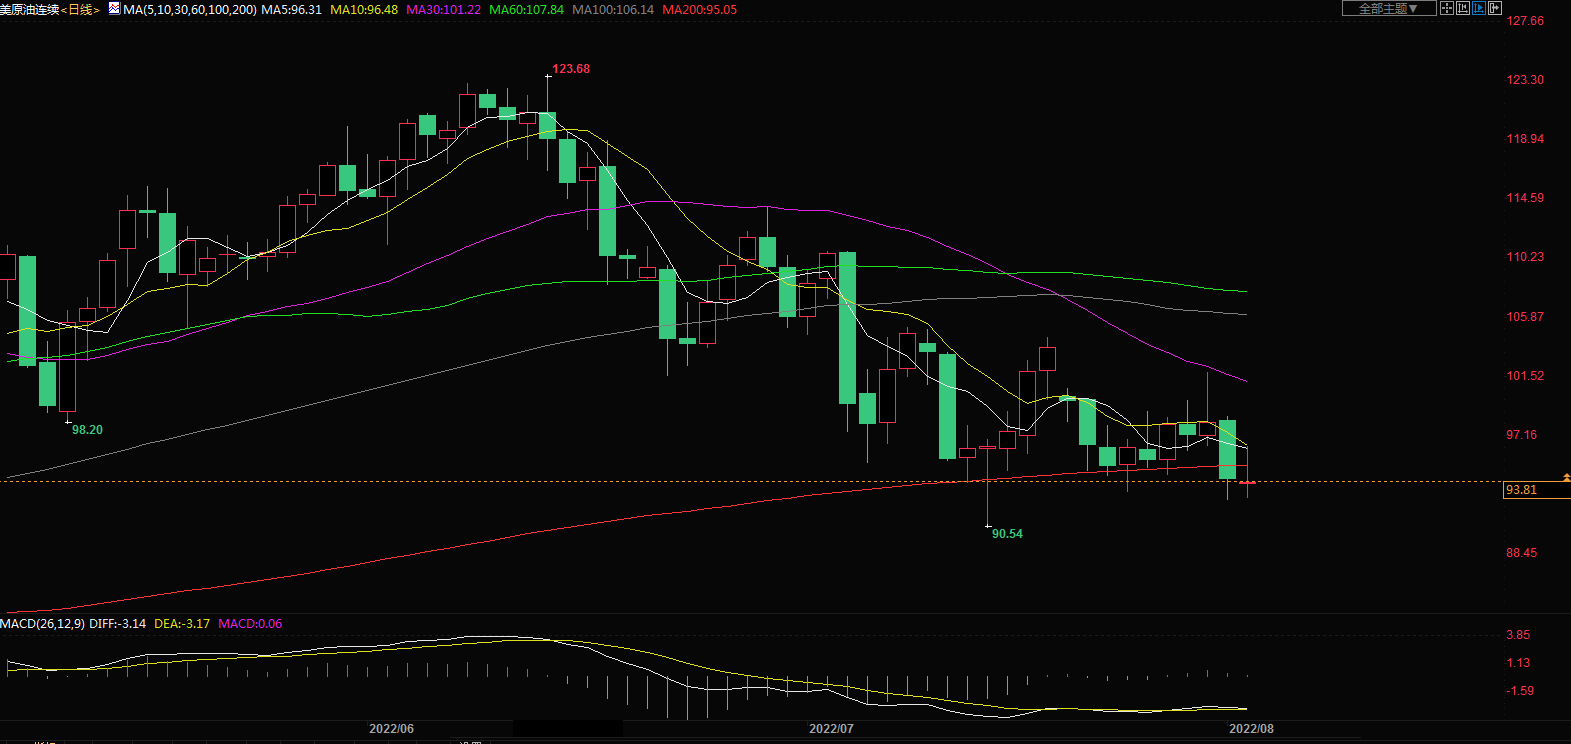Click the 2022/08 timeline label
The width and height of the screenshot is (1571, 744).
(x=1251, y=729)
